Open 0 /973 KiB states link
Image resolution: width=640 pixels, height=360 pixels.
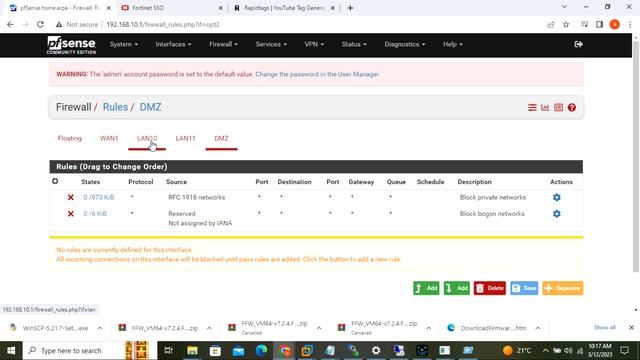pos(99,198)
